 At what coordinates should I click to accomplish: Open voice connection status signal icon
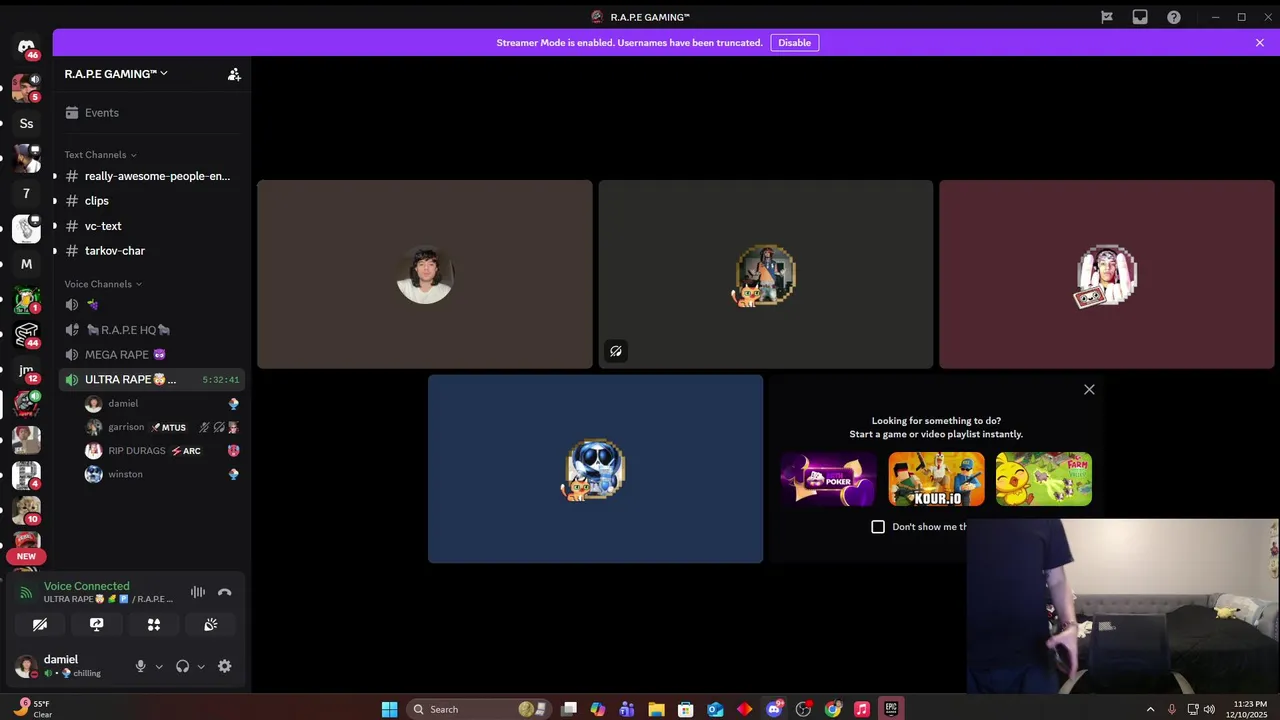point(27,592)
